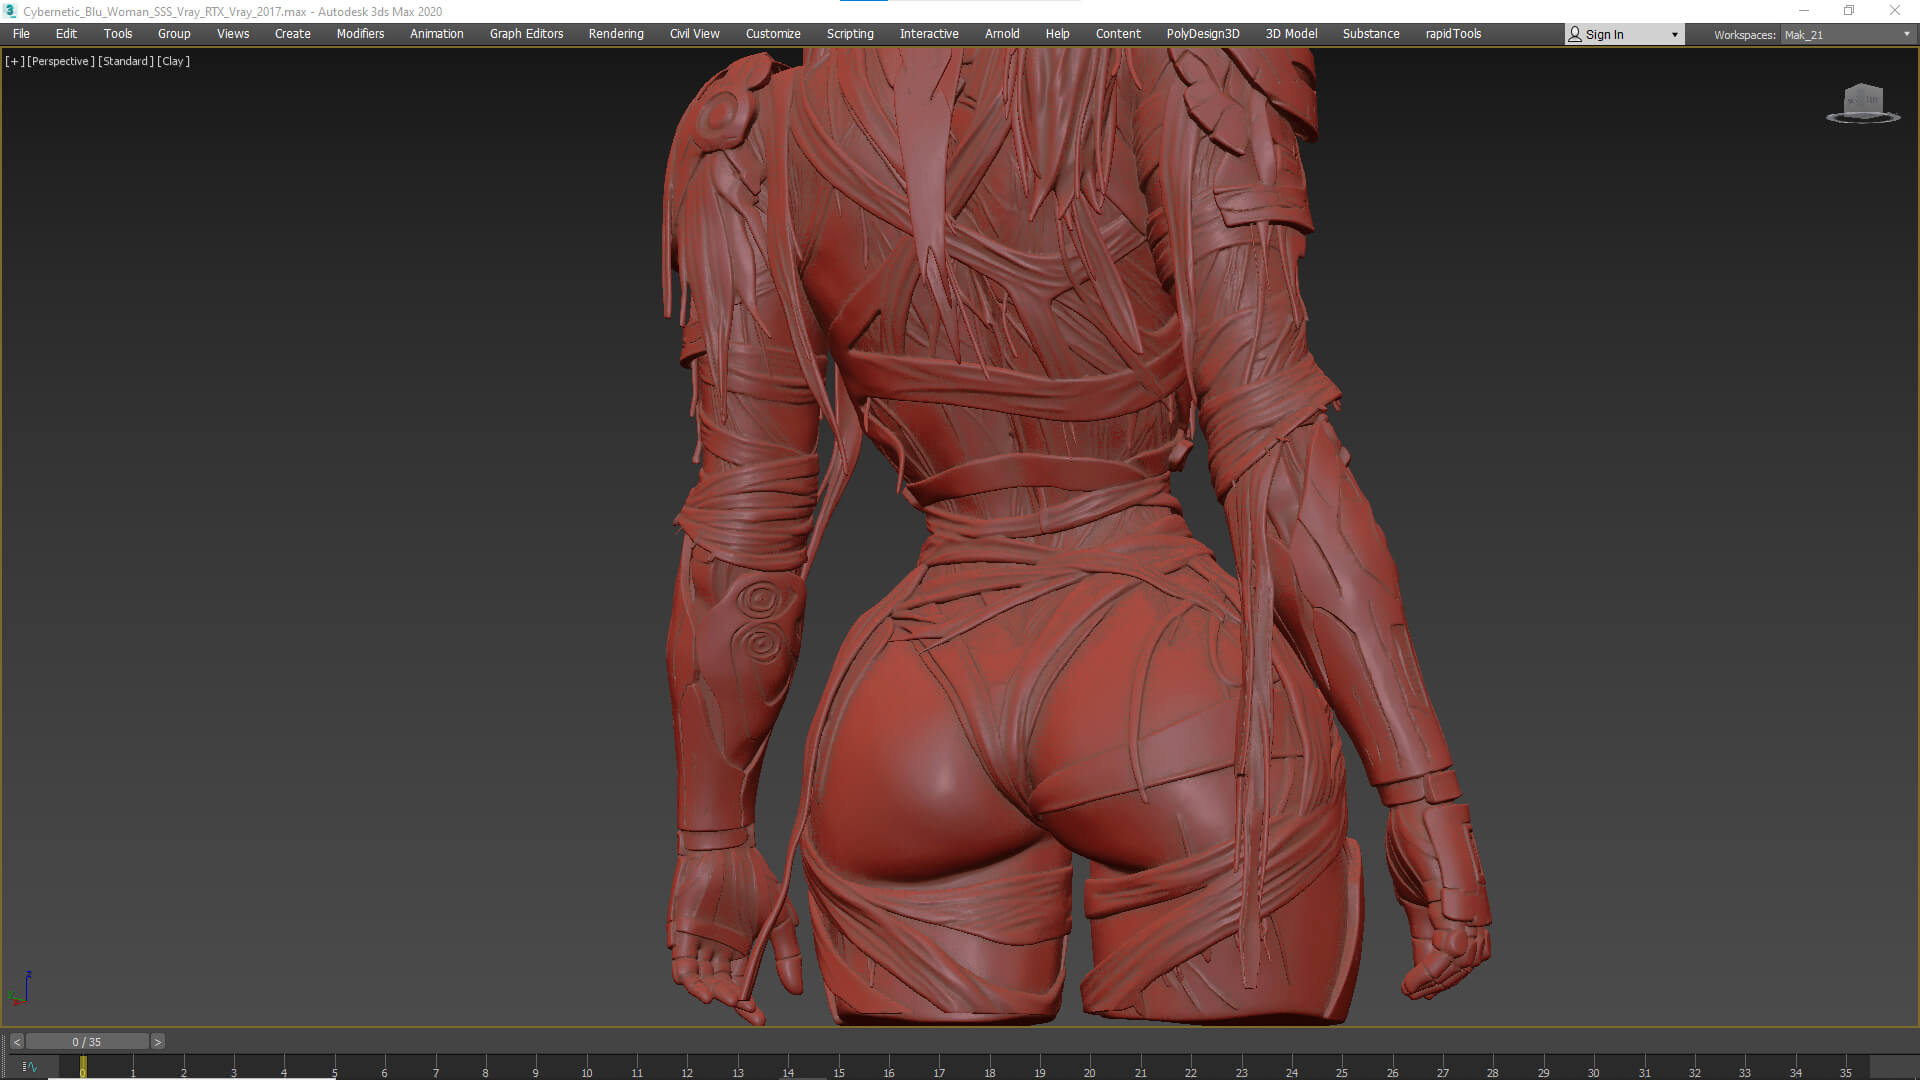This screenshot has height=1080, width=1920.
Task: Open the Content menu
Action: pyautogui.click(x=1118, y=34)
